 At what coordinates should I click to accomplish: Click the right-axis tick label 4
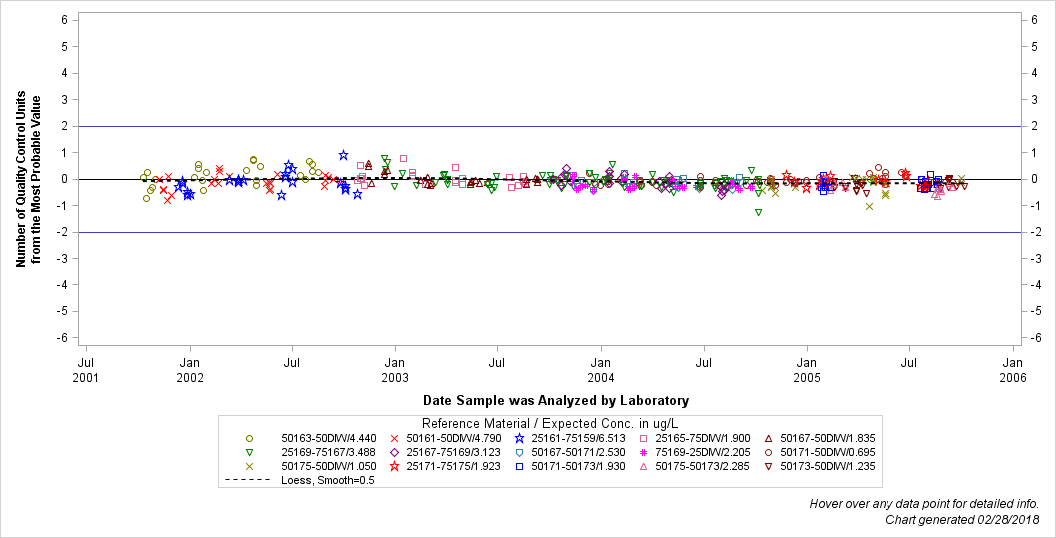coord(1034,73)
